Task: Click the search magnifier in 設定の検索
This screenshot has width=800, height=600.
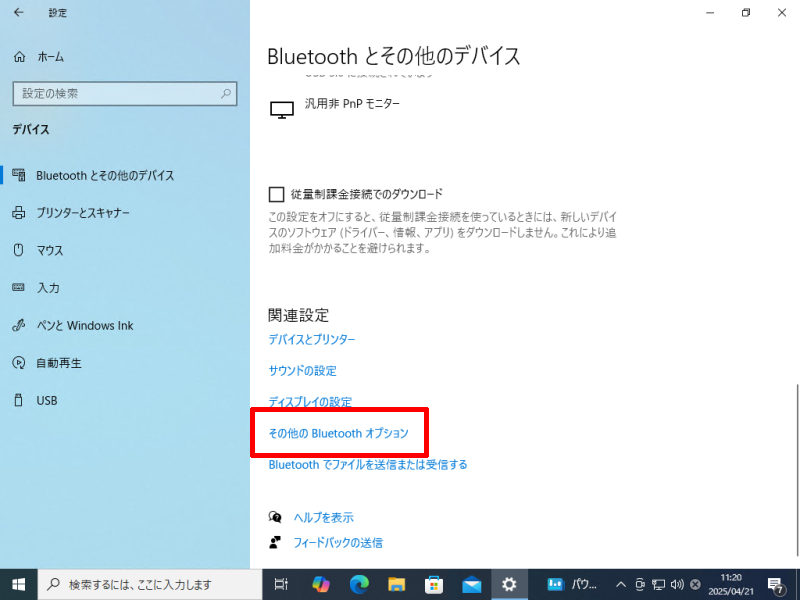Action: [x=226, y=93]
